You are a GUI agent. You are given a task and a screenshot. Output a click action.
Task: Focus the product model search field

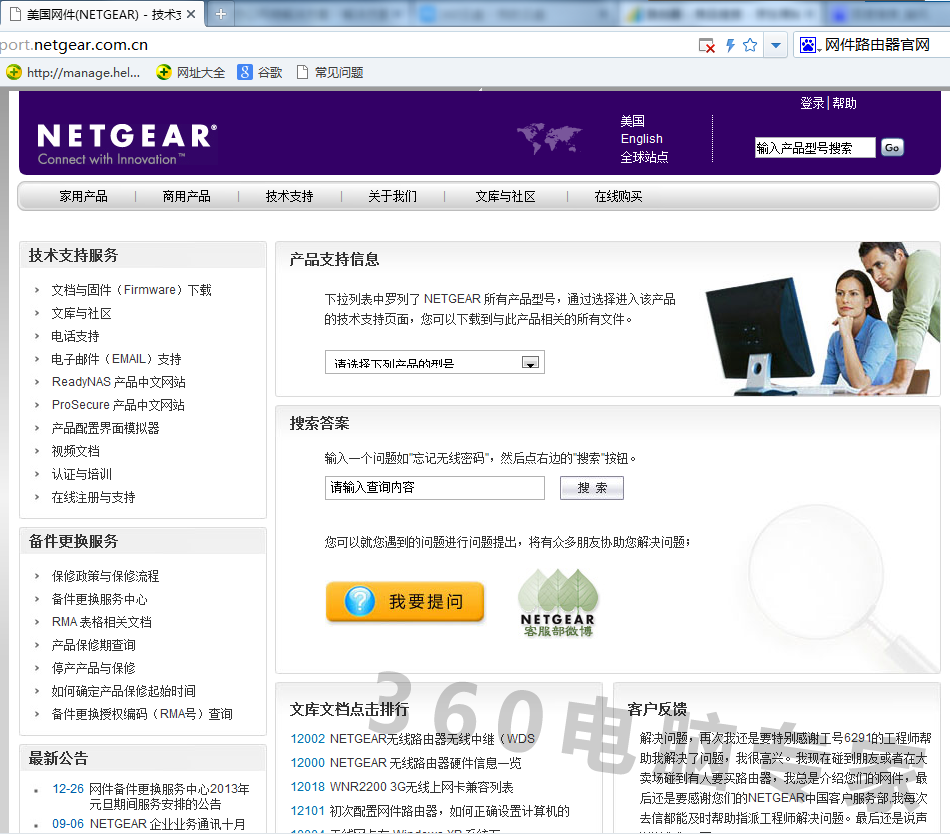(x=815, y=148)
